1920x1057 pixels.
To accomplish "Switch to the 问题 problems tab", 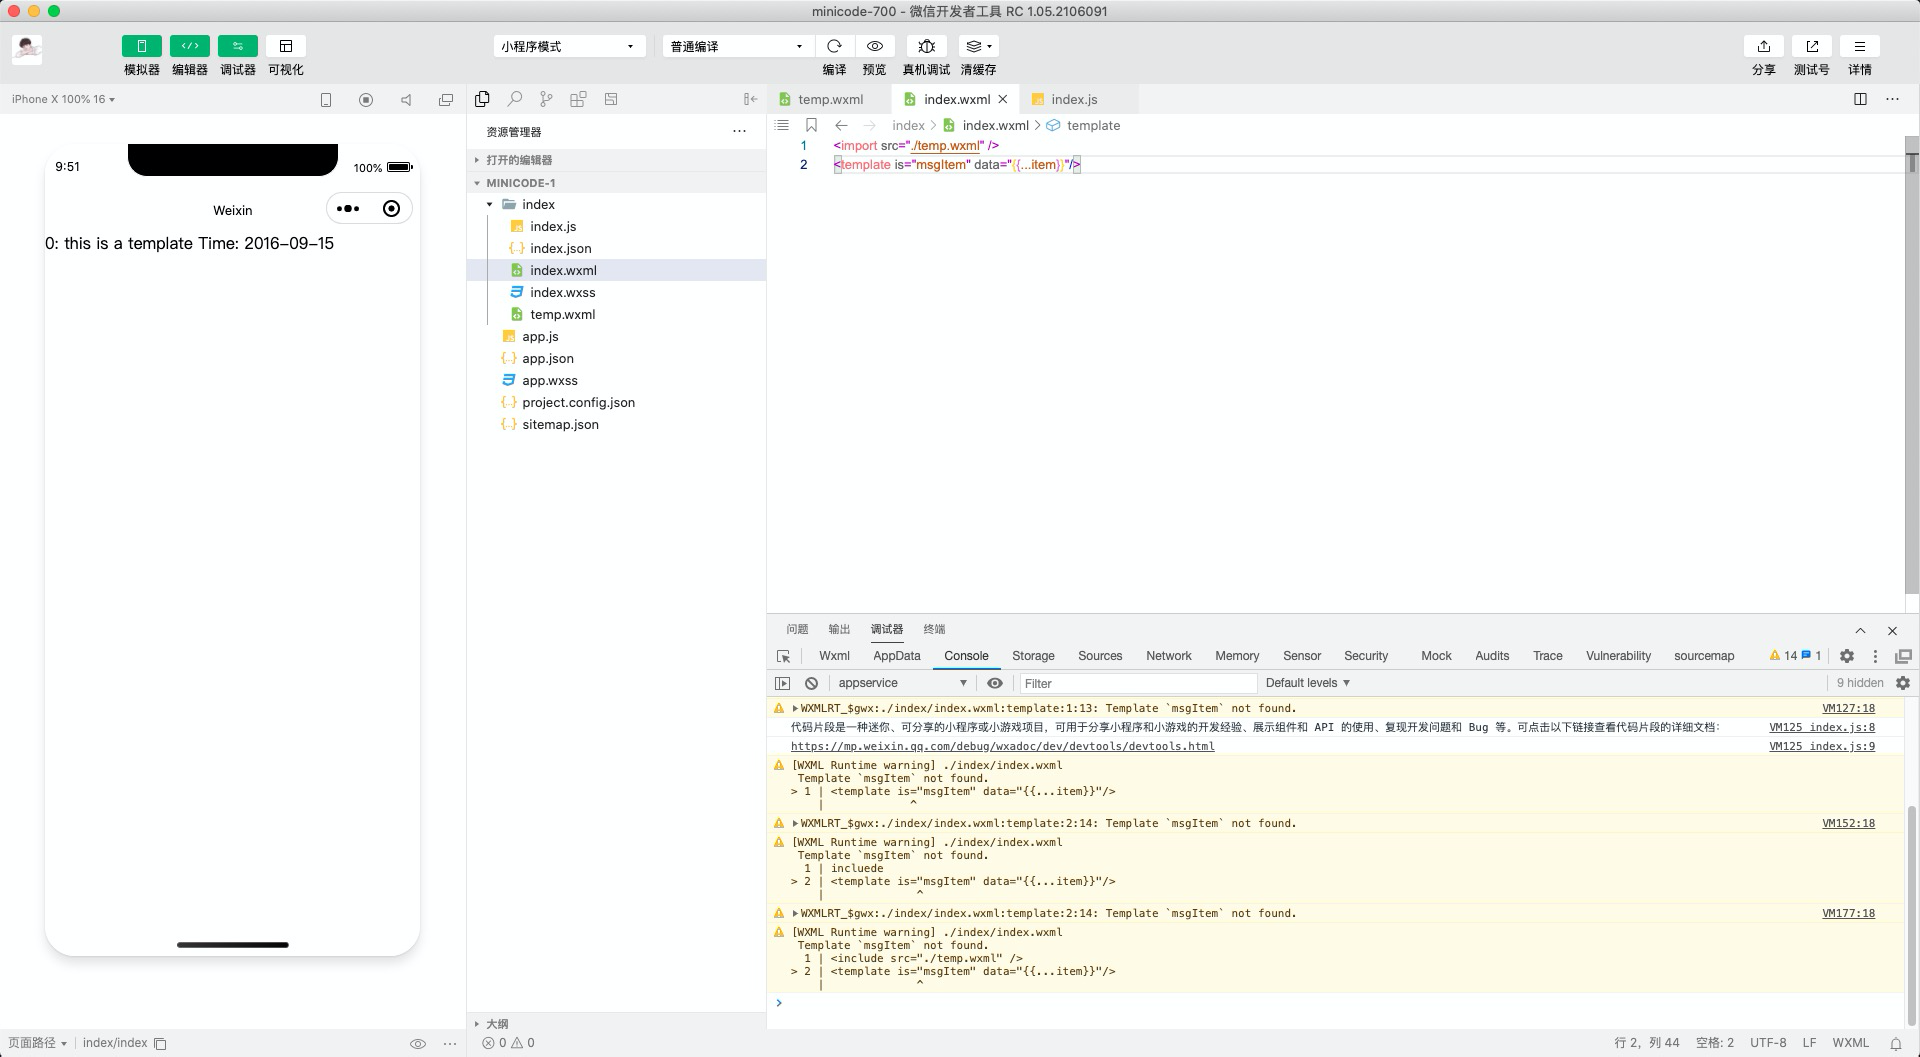I will click(x=797, y=629).
